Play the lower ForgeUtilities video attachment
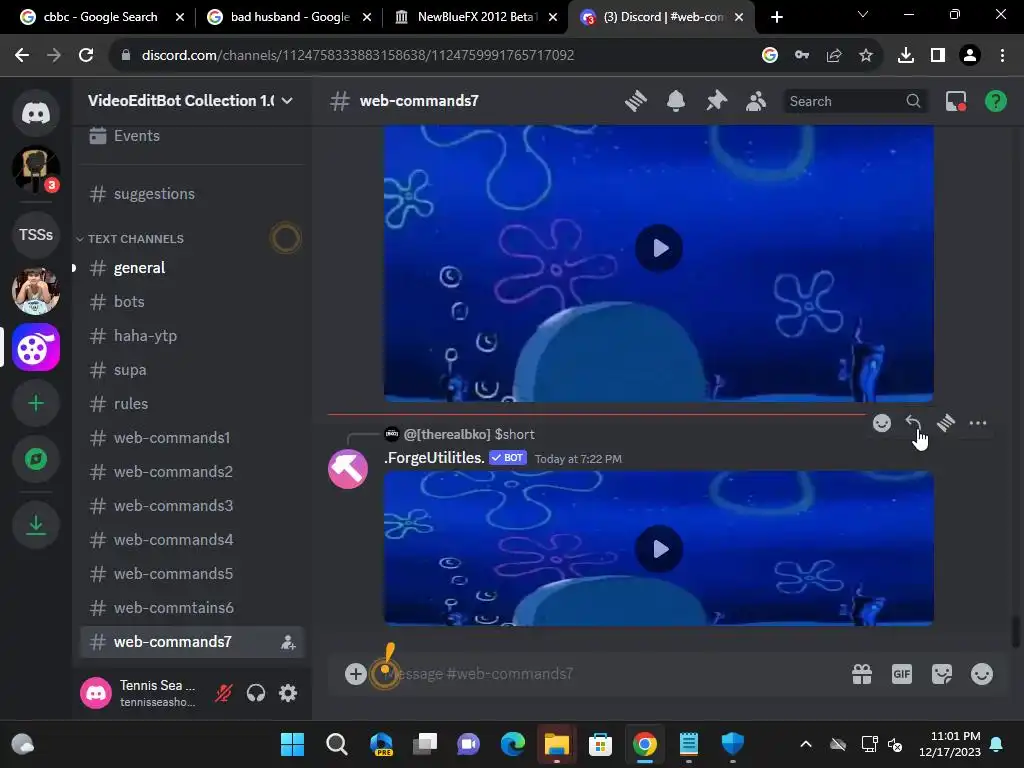This screenshot has height=768, width=1024. (x=659, y=549)
